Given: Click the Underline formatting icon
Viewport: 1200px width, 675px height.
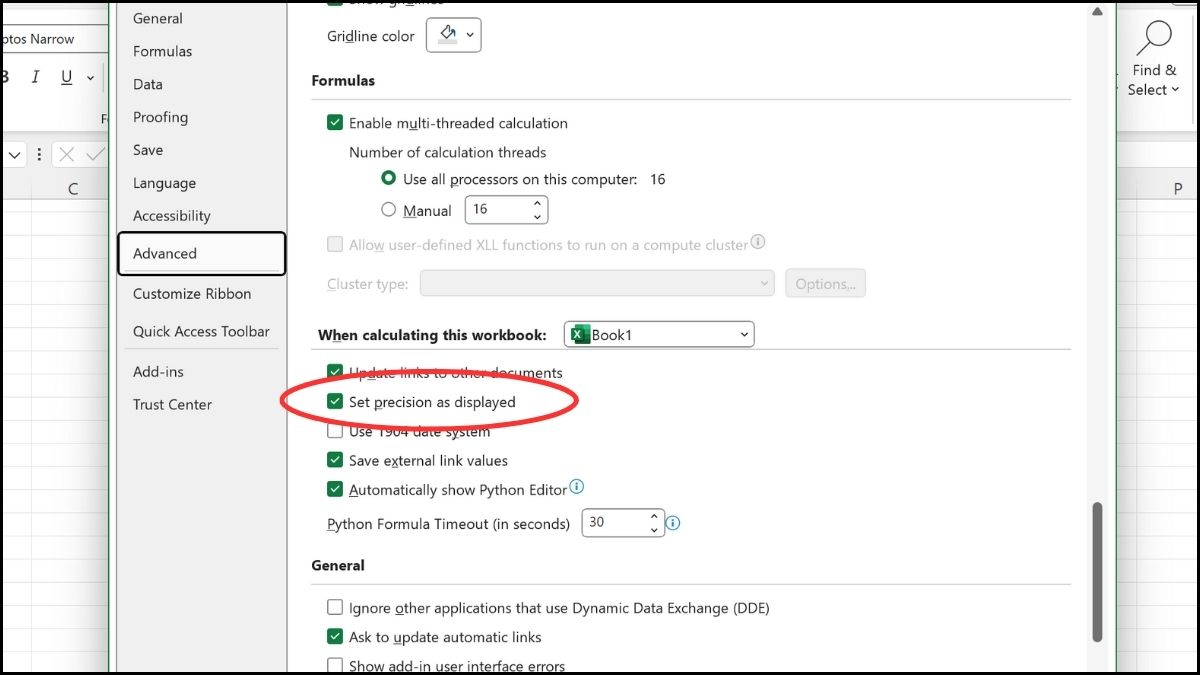Looking at the screenshot, I should 67,77.
